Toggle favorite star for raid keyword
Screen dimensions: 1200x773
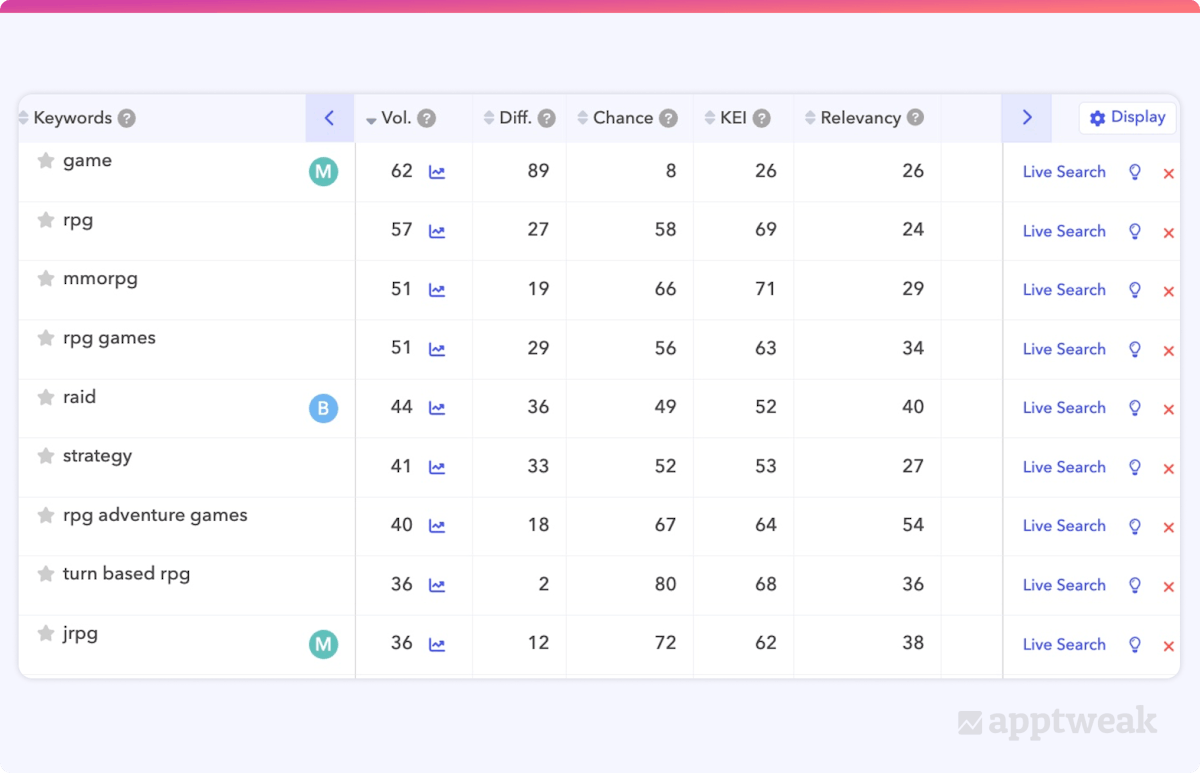pyautogui.click(x=45, y=397)
